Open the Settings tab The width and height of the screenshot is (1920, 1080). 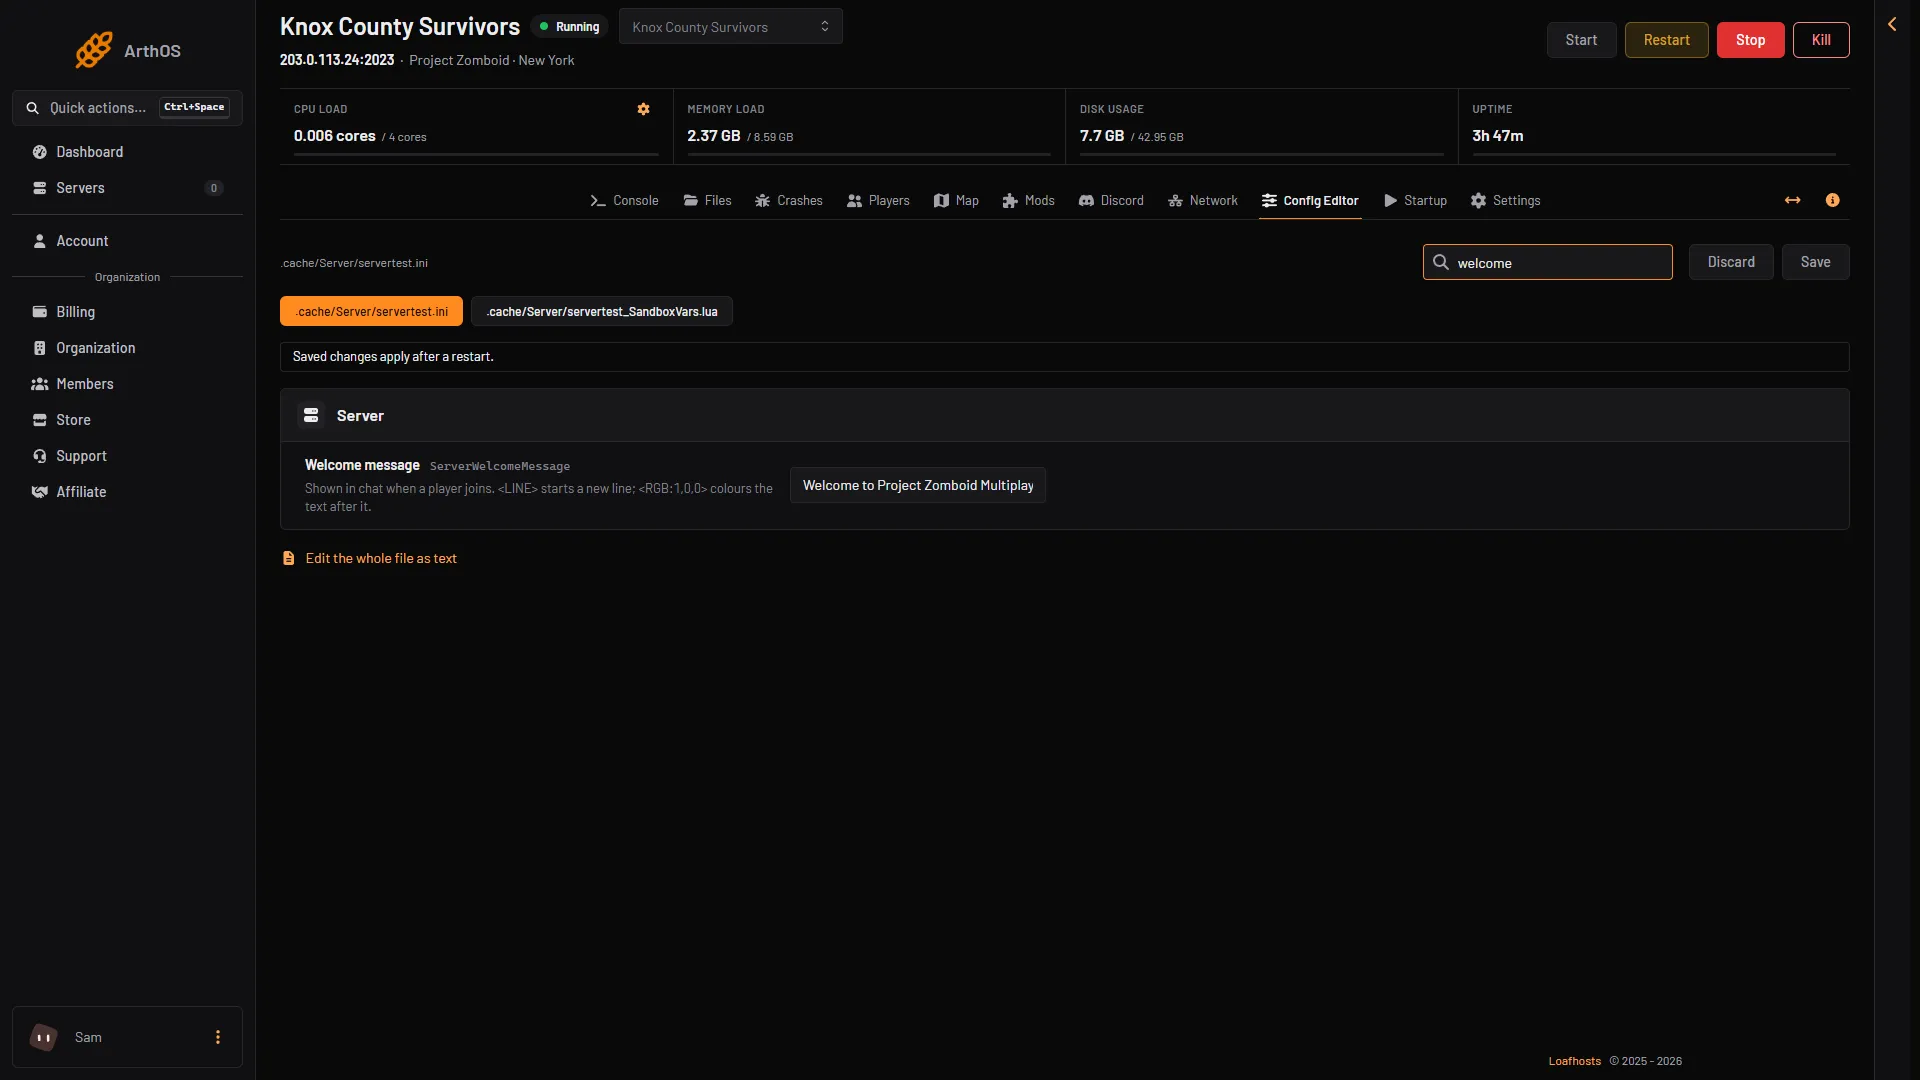coord(1505,200)
